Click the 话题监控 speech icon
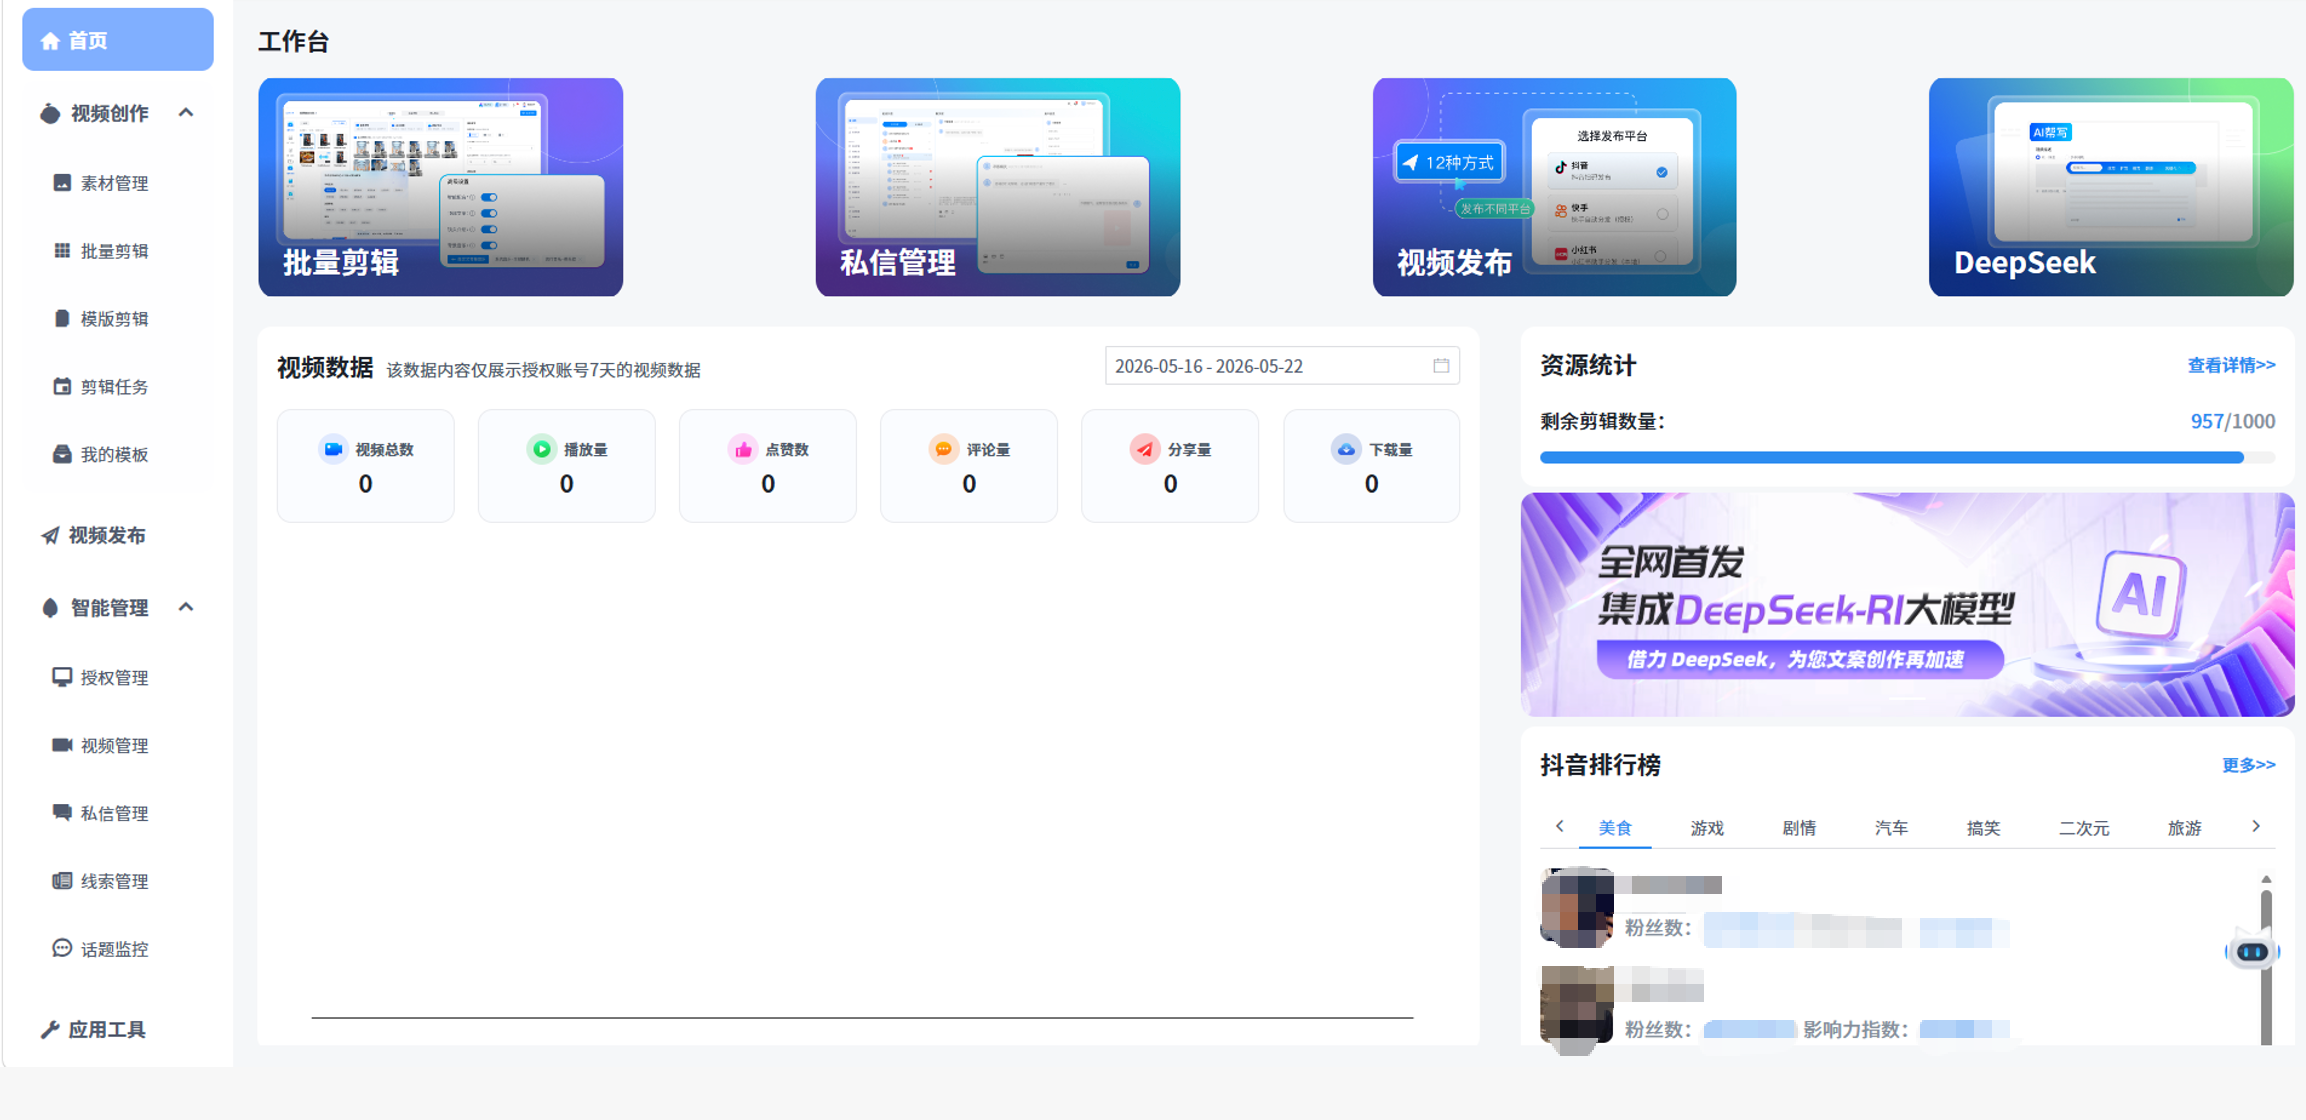The height and width of the screenshot is (1120, 2306). pyautogui.click(x=62, y=949)
